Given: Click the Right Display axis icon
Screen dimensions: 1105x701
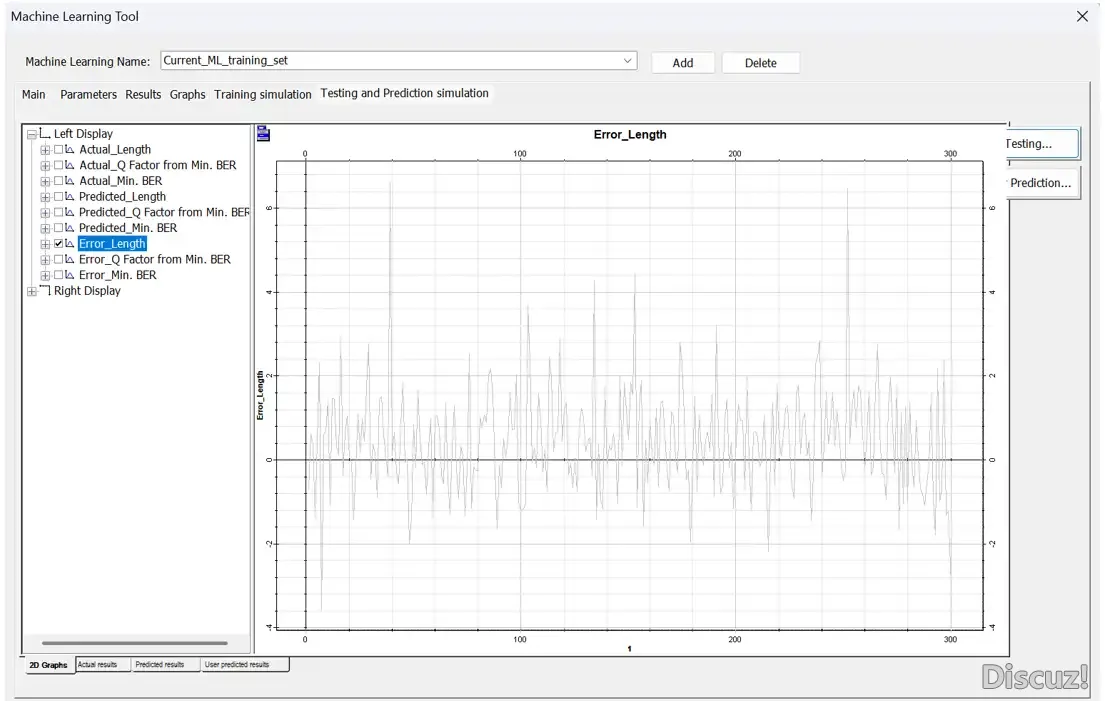Looking at the screenshot, I should click(45, 290).
